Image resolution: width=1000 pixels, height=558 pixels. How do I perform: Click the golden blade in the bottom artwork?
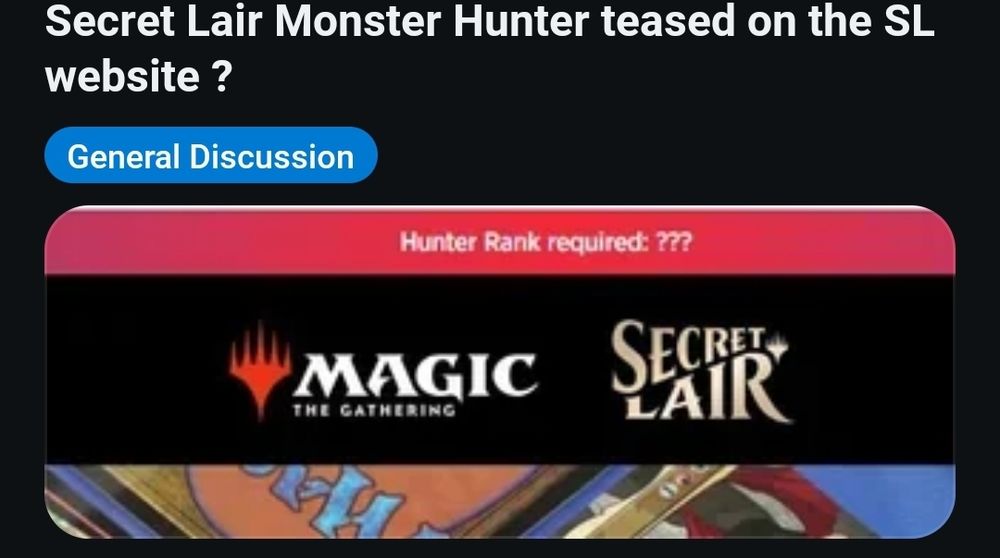point(657,497)
